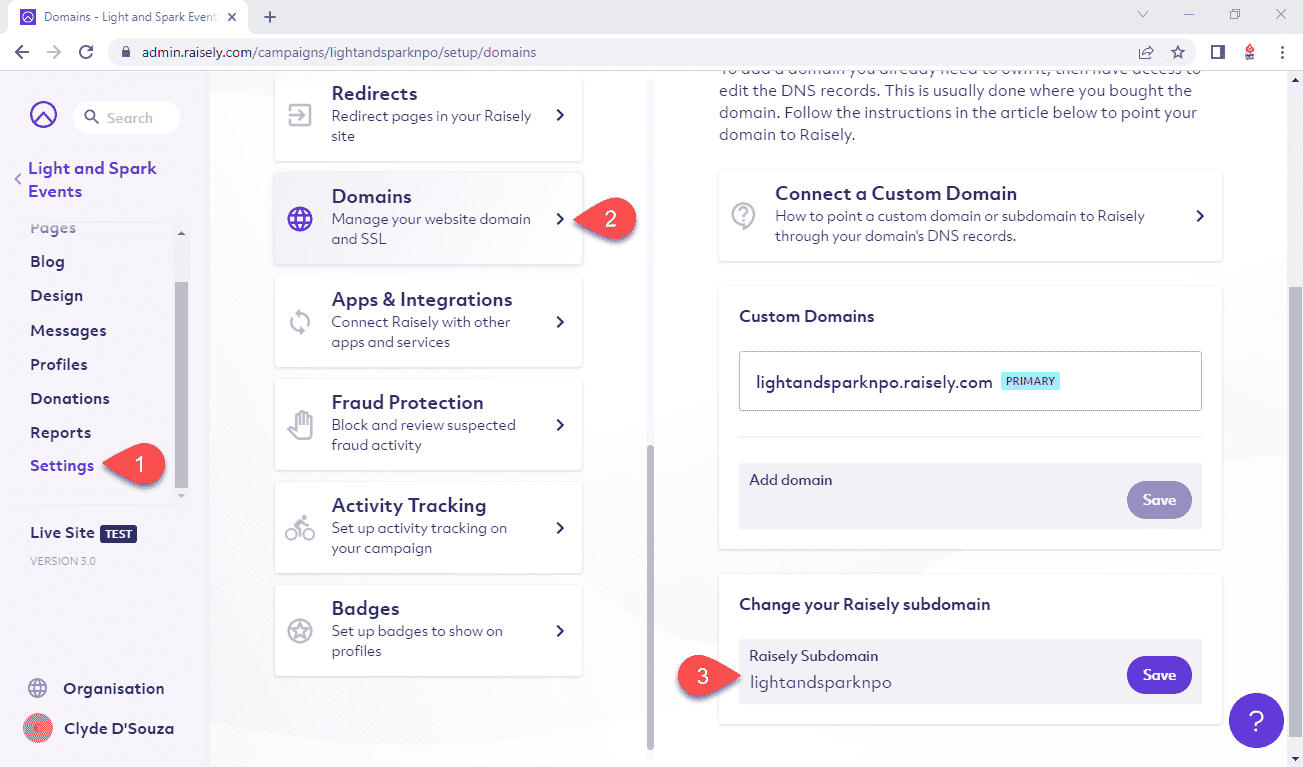The image size is (1303, 767).
Task: Expand the Badges chevron
Action: click(560, 631)
